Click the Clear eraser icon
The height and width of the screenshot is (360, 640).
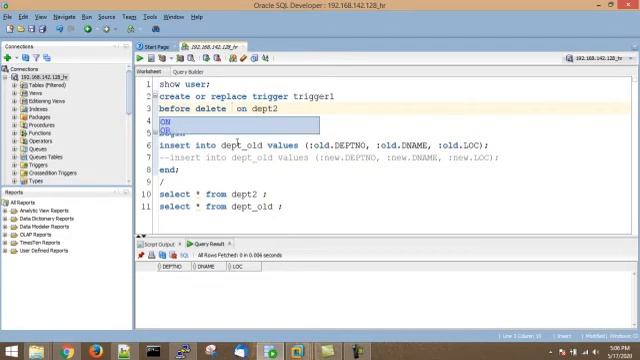pyautogui.click(x=244, y=58)
